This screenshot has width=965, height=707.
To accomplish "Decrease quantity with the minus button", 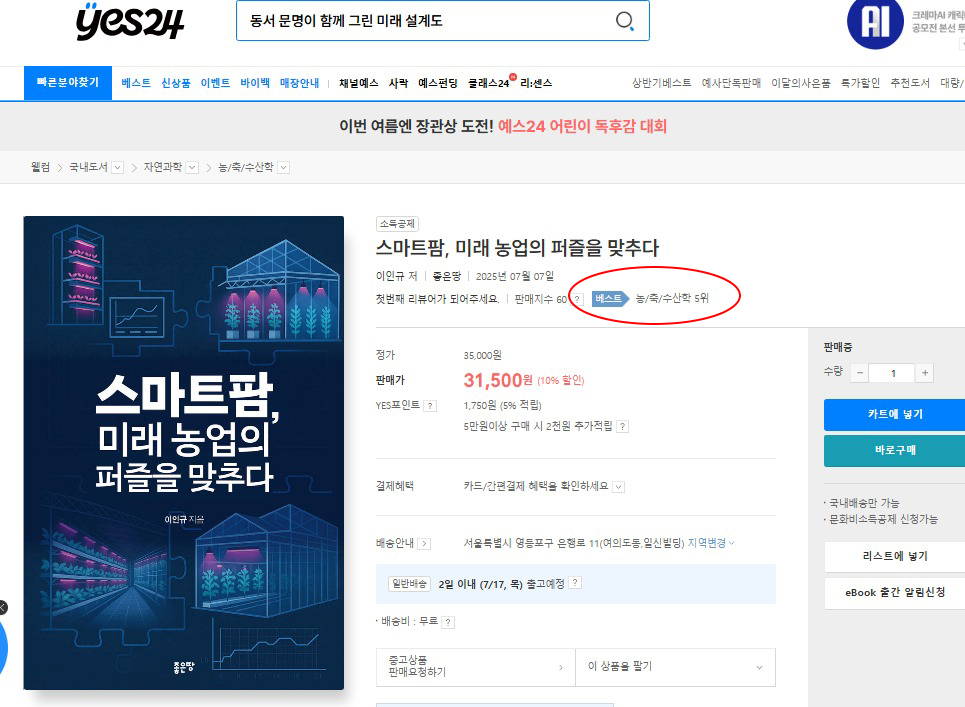I will coord(860,373).
